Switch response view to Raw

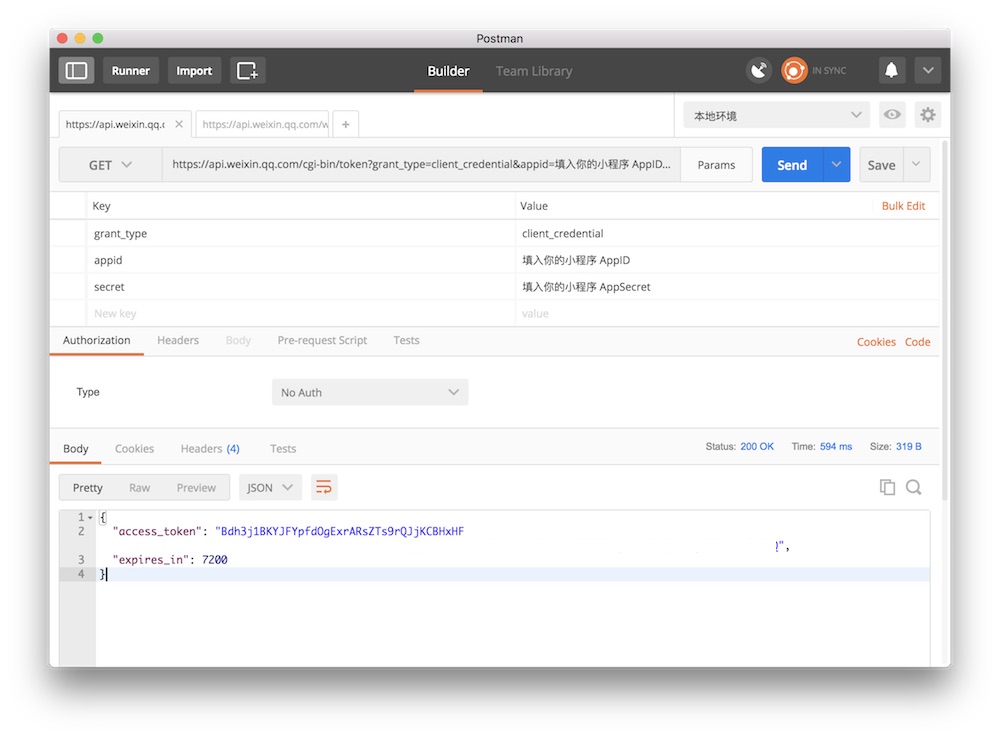(140, 488)
